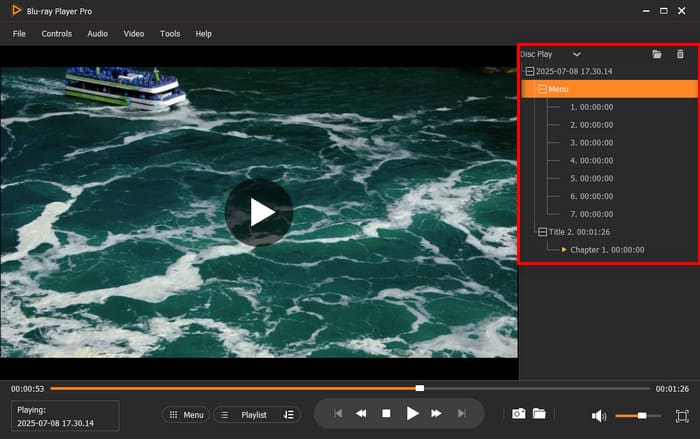The image size is (700, 439).
Task: Click the Playing: 2025-07-08 17.30.14 info box
Action: click(65, 416)
